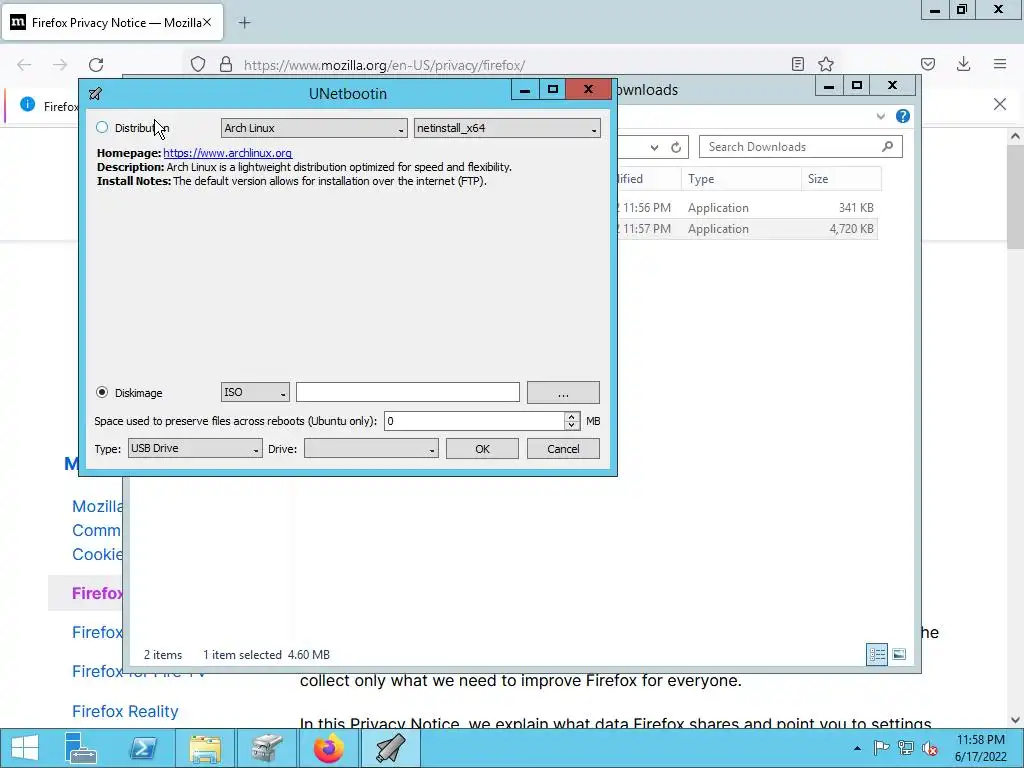Open the Firefox Reality link
This screenshot has height=768, width=1024.
click(125, 711)
